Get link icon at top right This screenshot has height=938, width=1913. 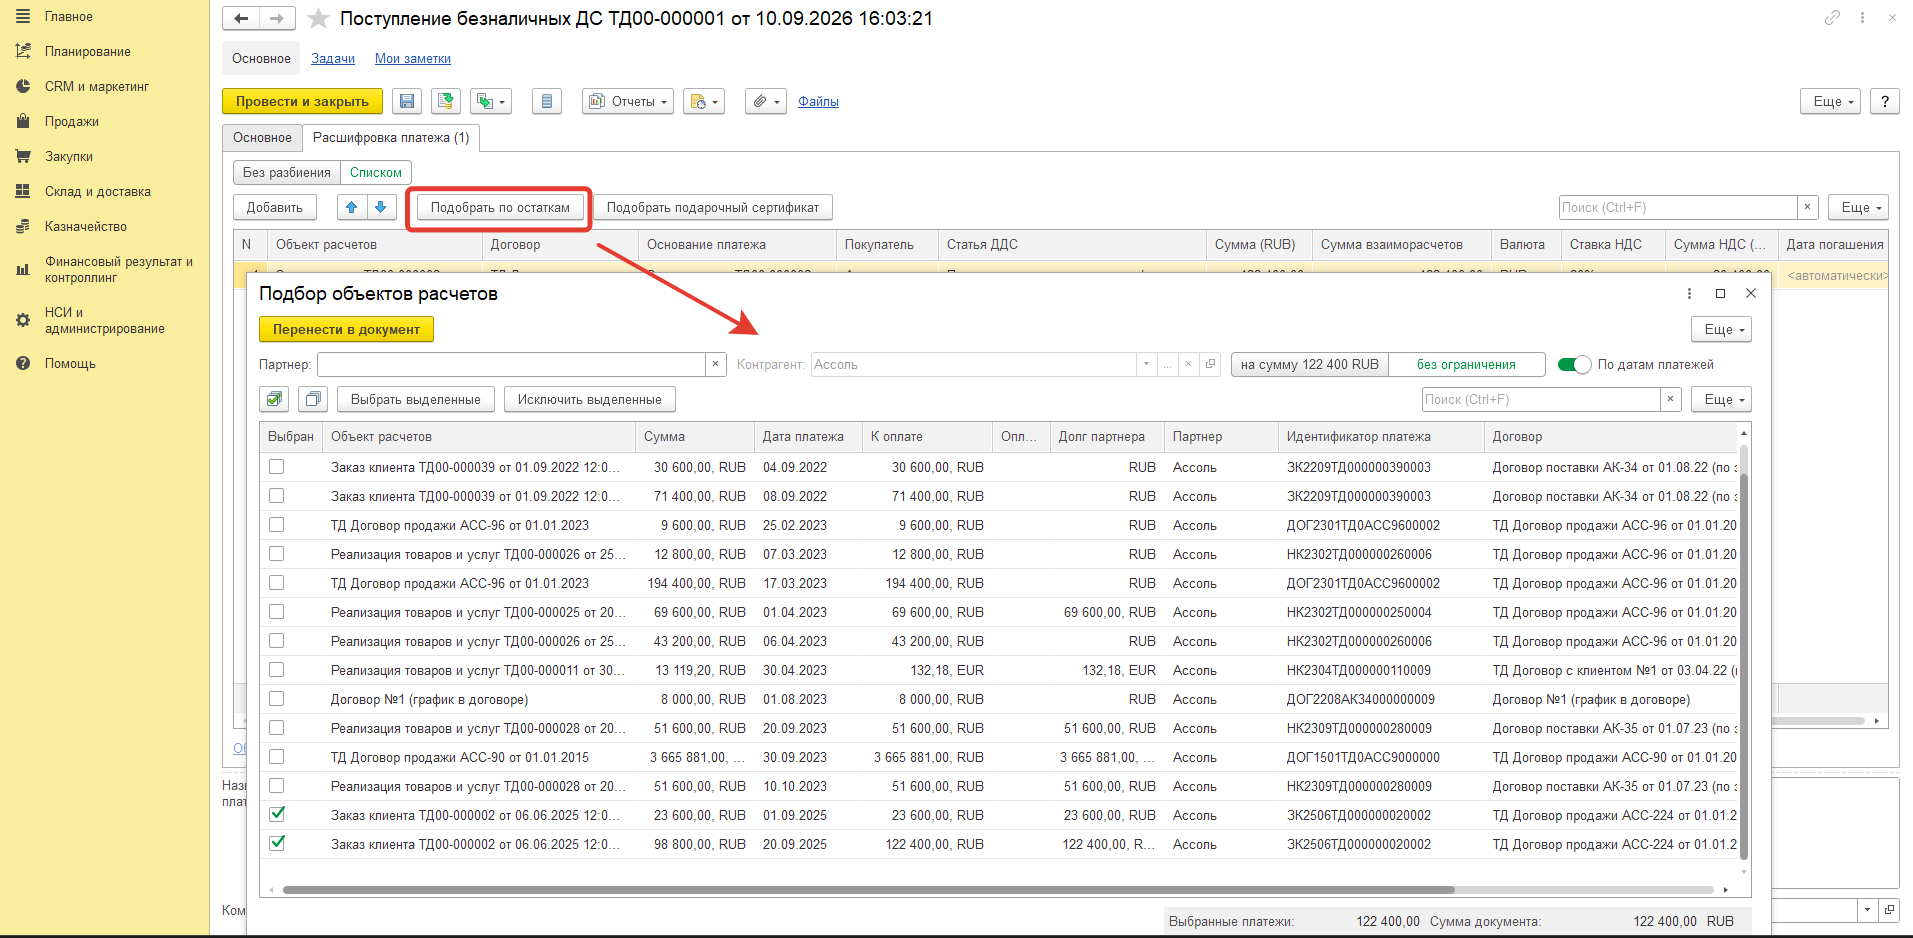click(1832, 17)
